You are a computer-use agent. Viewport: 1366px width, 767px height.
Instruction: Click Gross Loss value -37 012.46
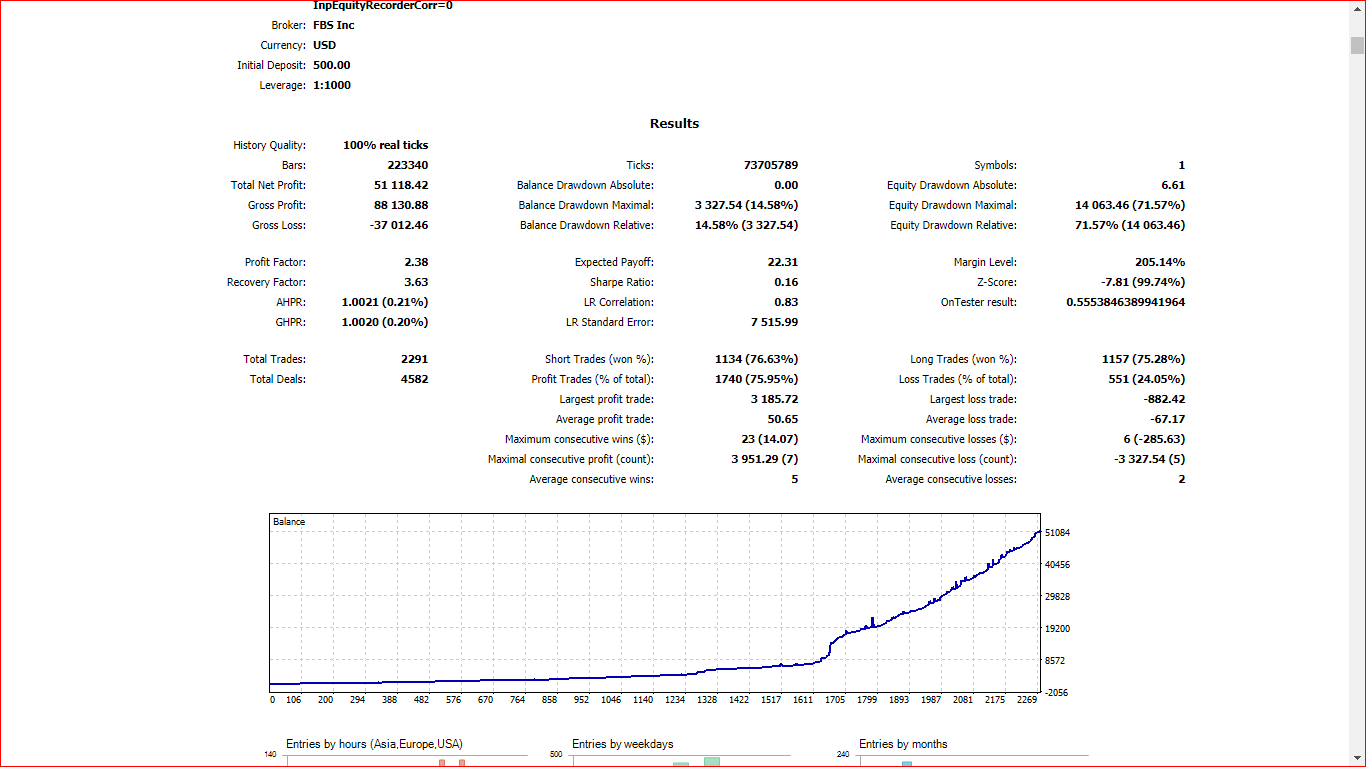(399, 225)
